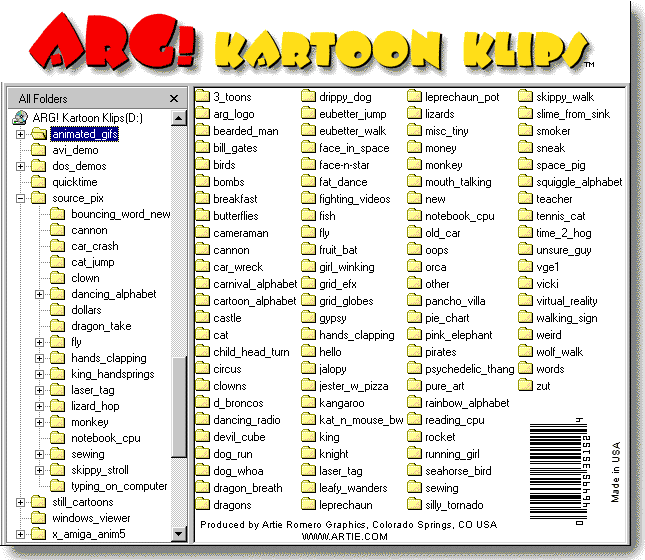This screenshot has width=645, height=560.
Task: Select dragon_take in the folder tree
Action: coord(101,326)
